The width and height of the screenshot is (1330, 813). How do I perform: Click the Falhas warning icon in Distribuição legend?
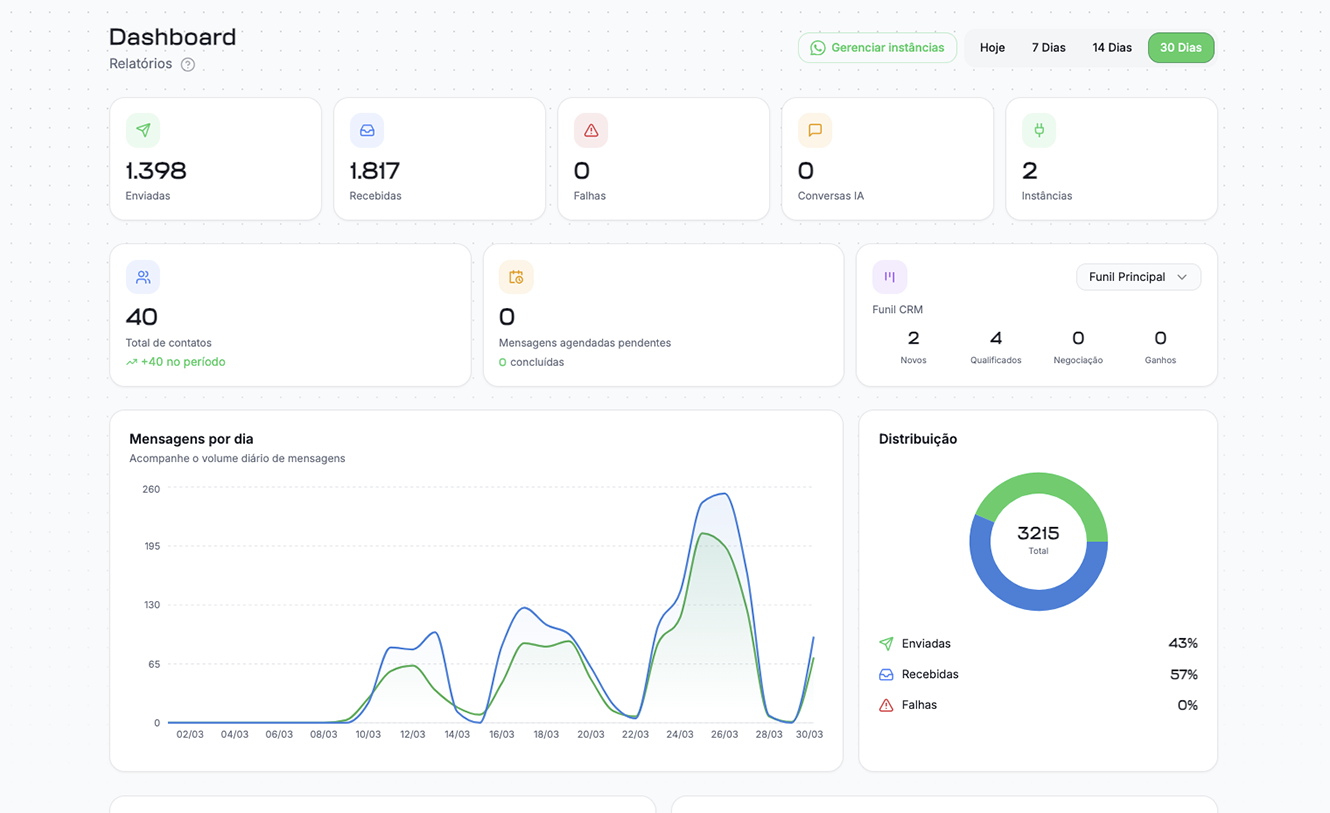(886, 705)
